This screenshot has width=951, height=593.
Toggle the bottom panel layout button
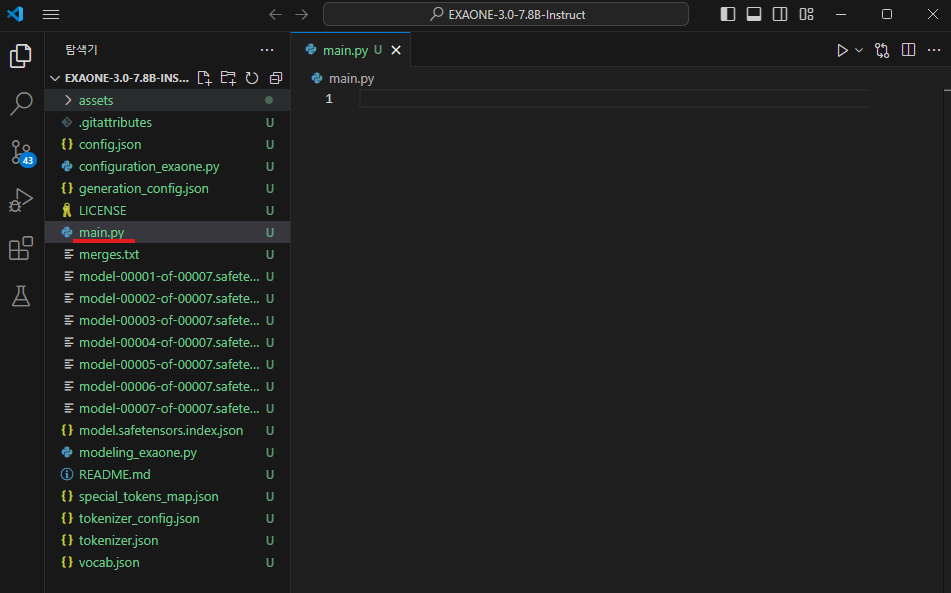pos(754,15)
